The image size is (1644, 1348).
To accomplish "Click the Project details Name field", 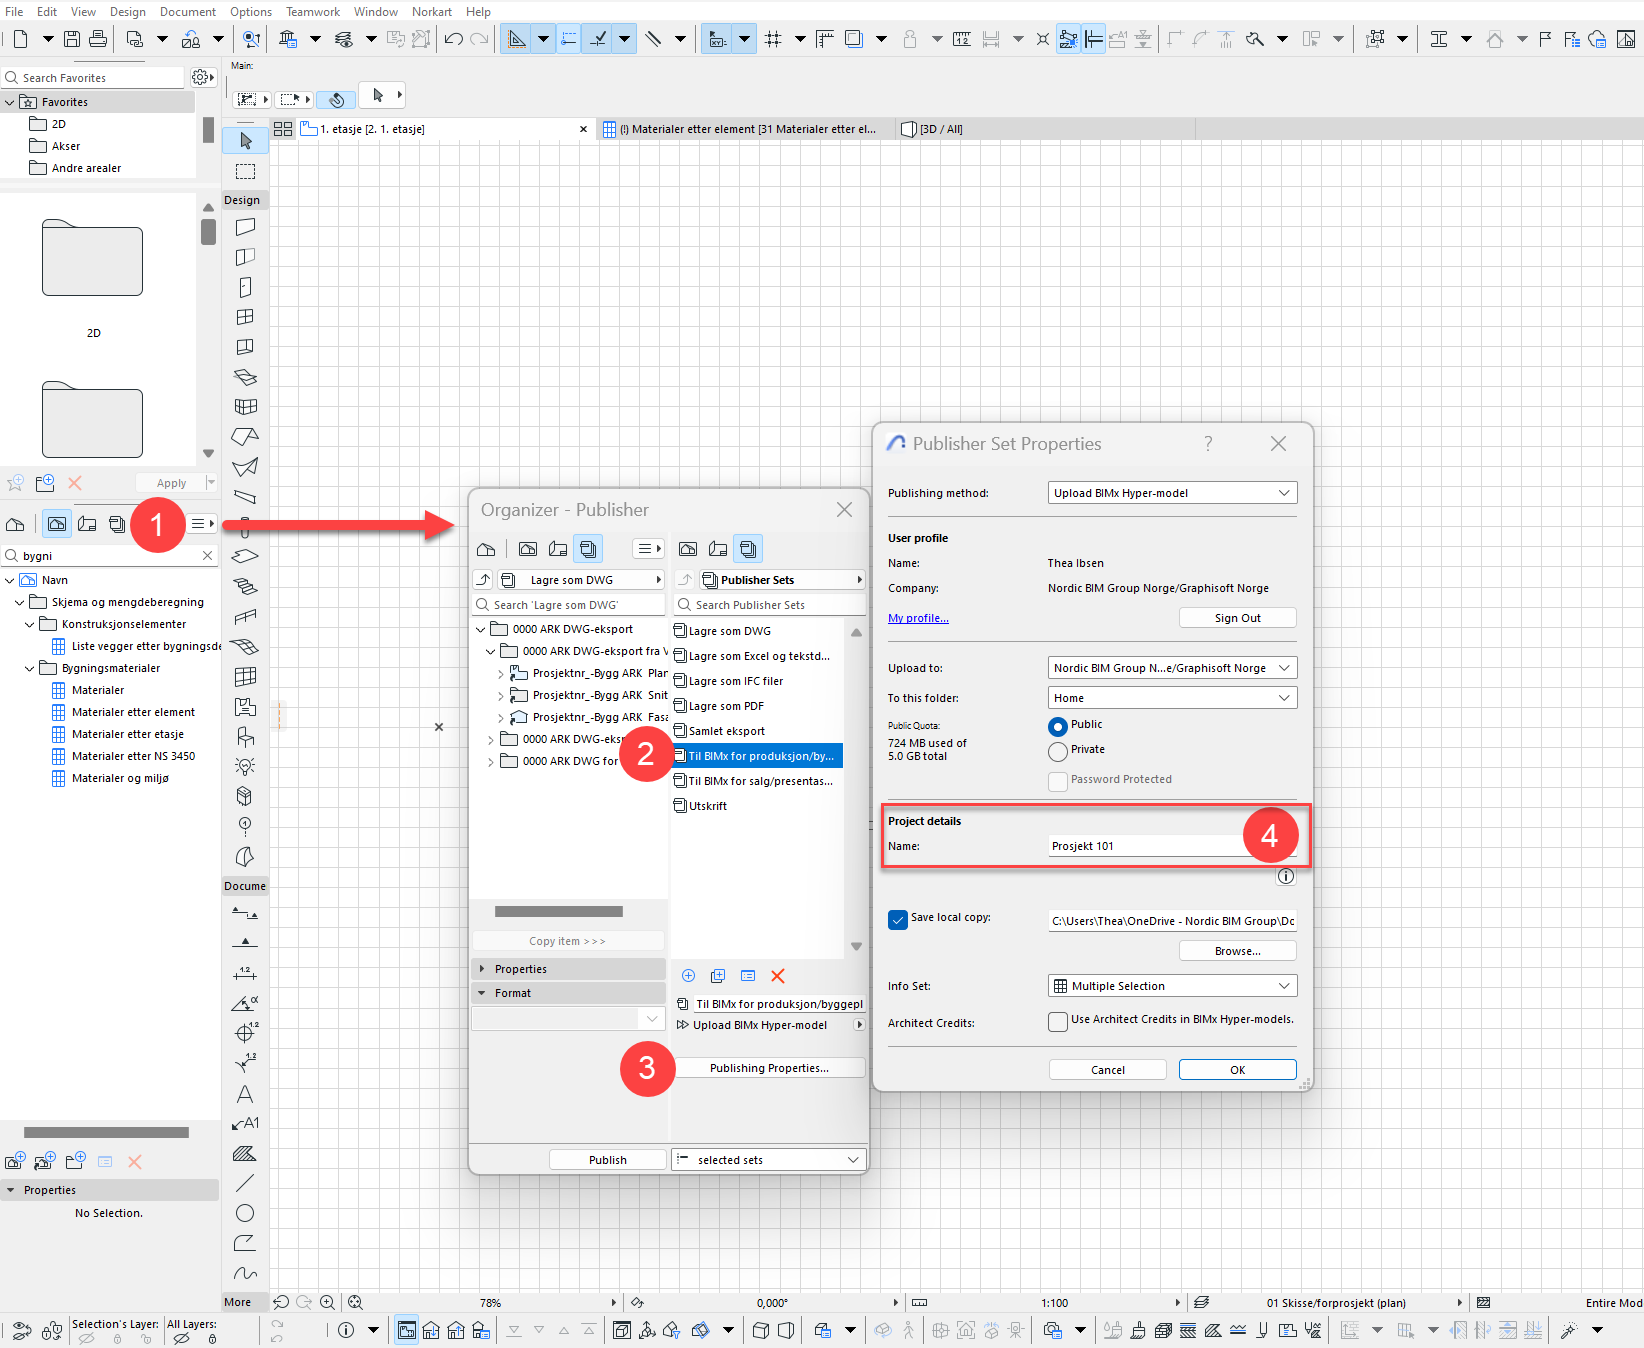I will pyautogui.click(x=1172, y=846).
